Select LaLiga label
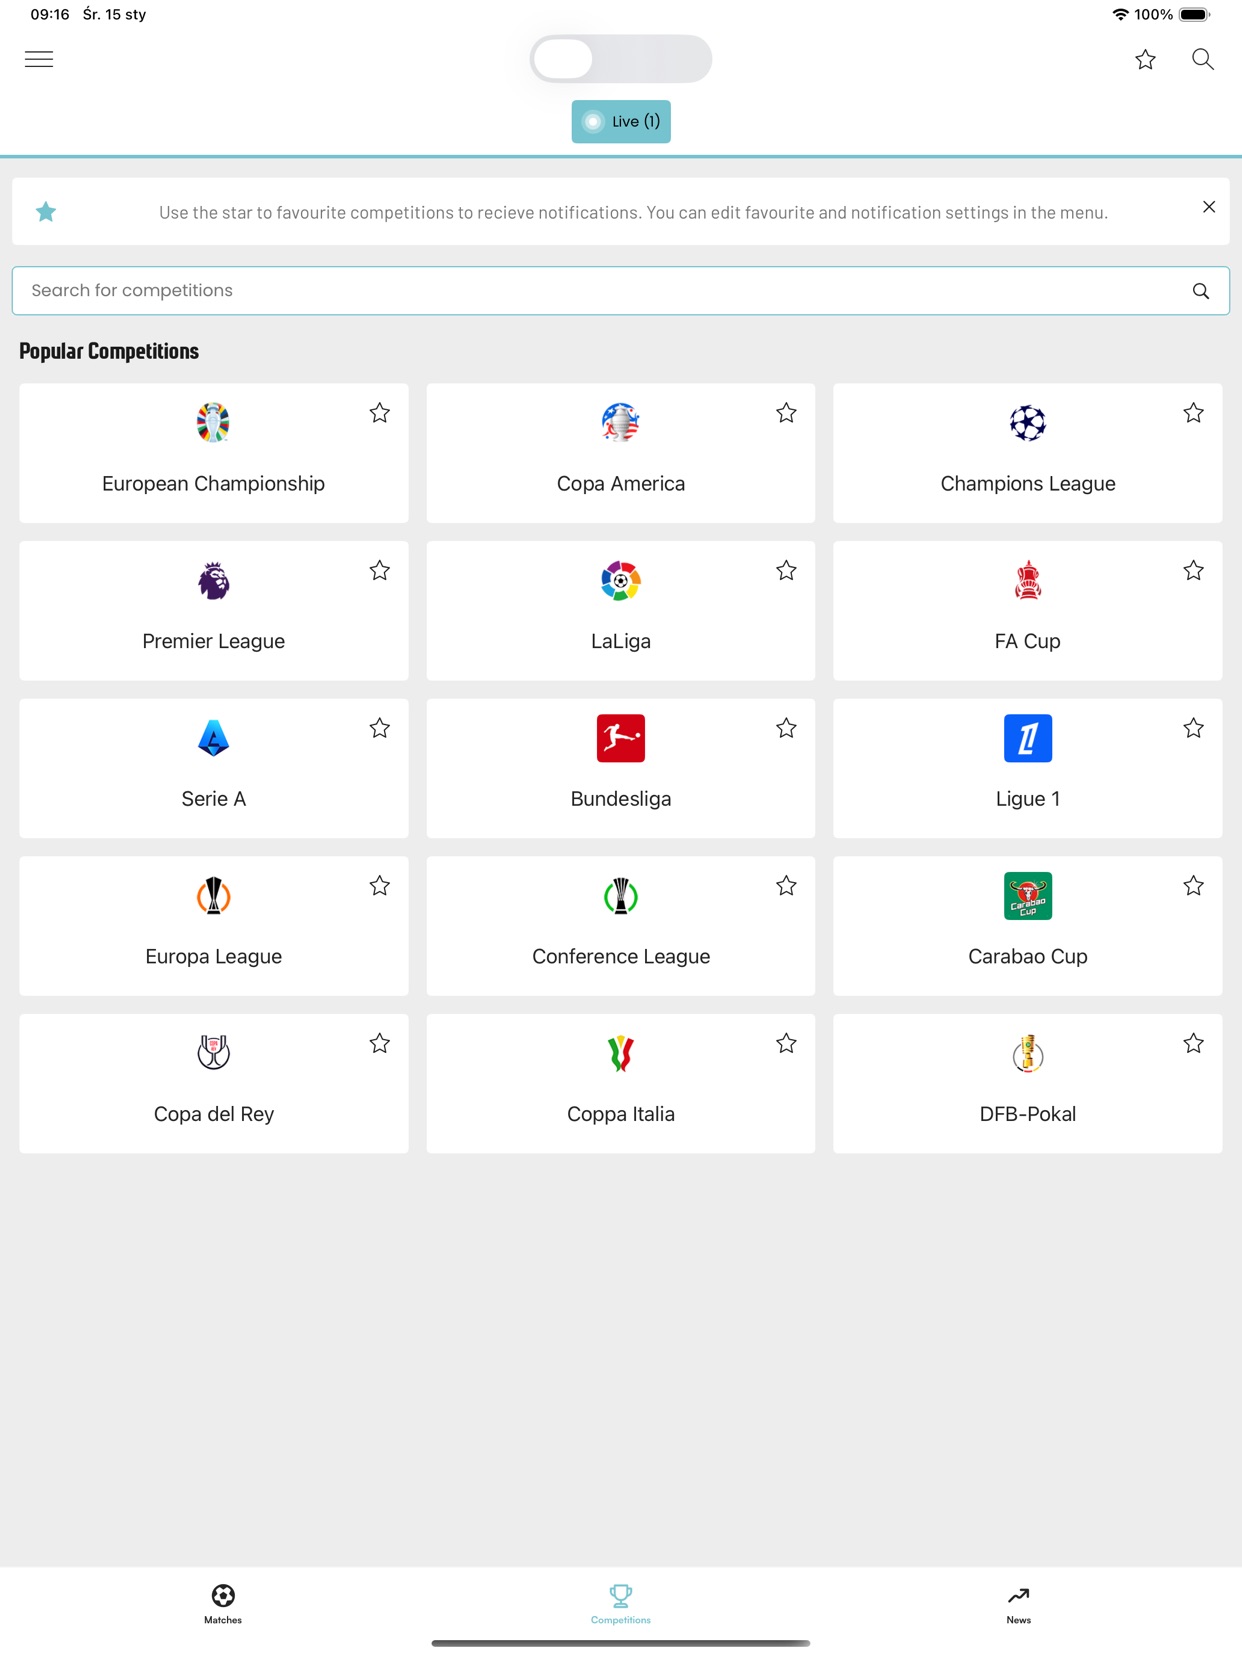This screenshot has width=1242, height=1656. pos(621,641)
